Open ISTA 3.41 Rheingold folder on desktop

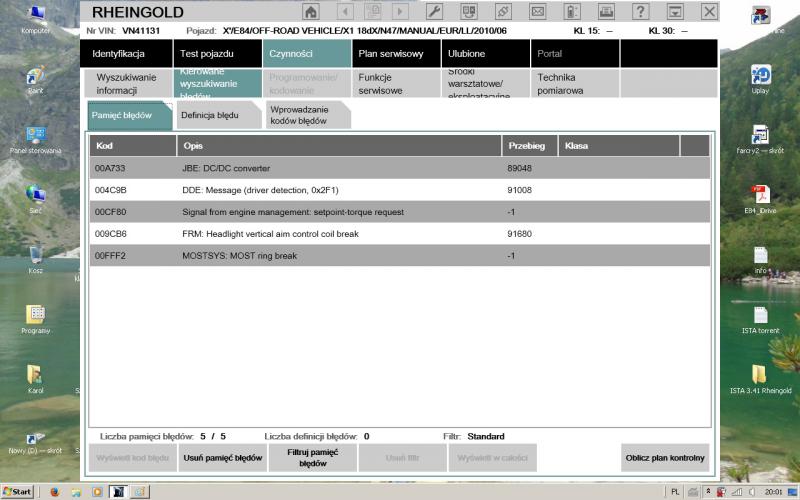(x=760, y=380)
